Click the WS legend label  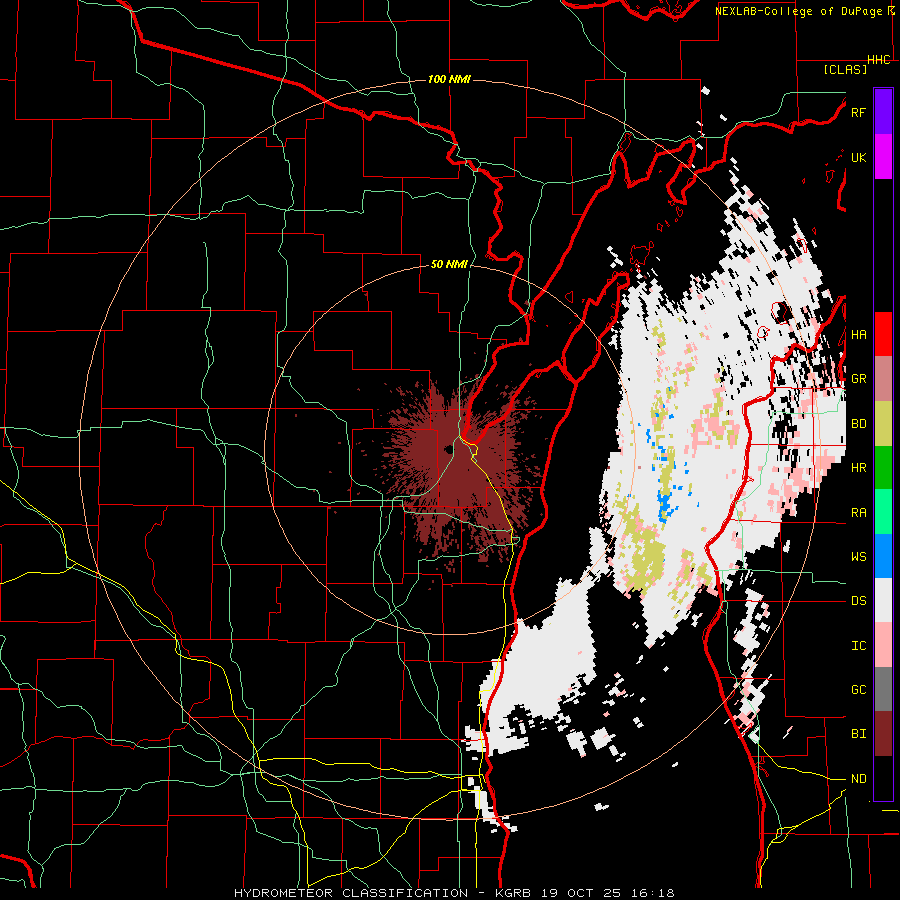tap(858, 557)
